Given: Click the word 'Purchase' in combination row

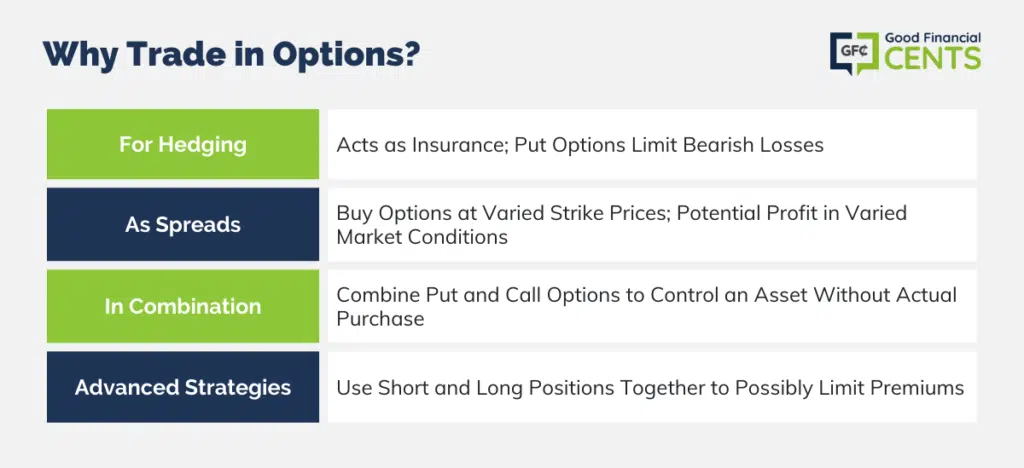Looking at the screenshot, I should point(380,319).
